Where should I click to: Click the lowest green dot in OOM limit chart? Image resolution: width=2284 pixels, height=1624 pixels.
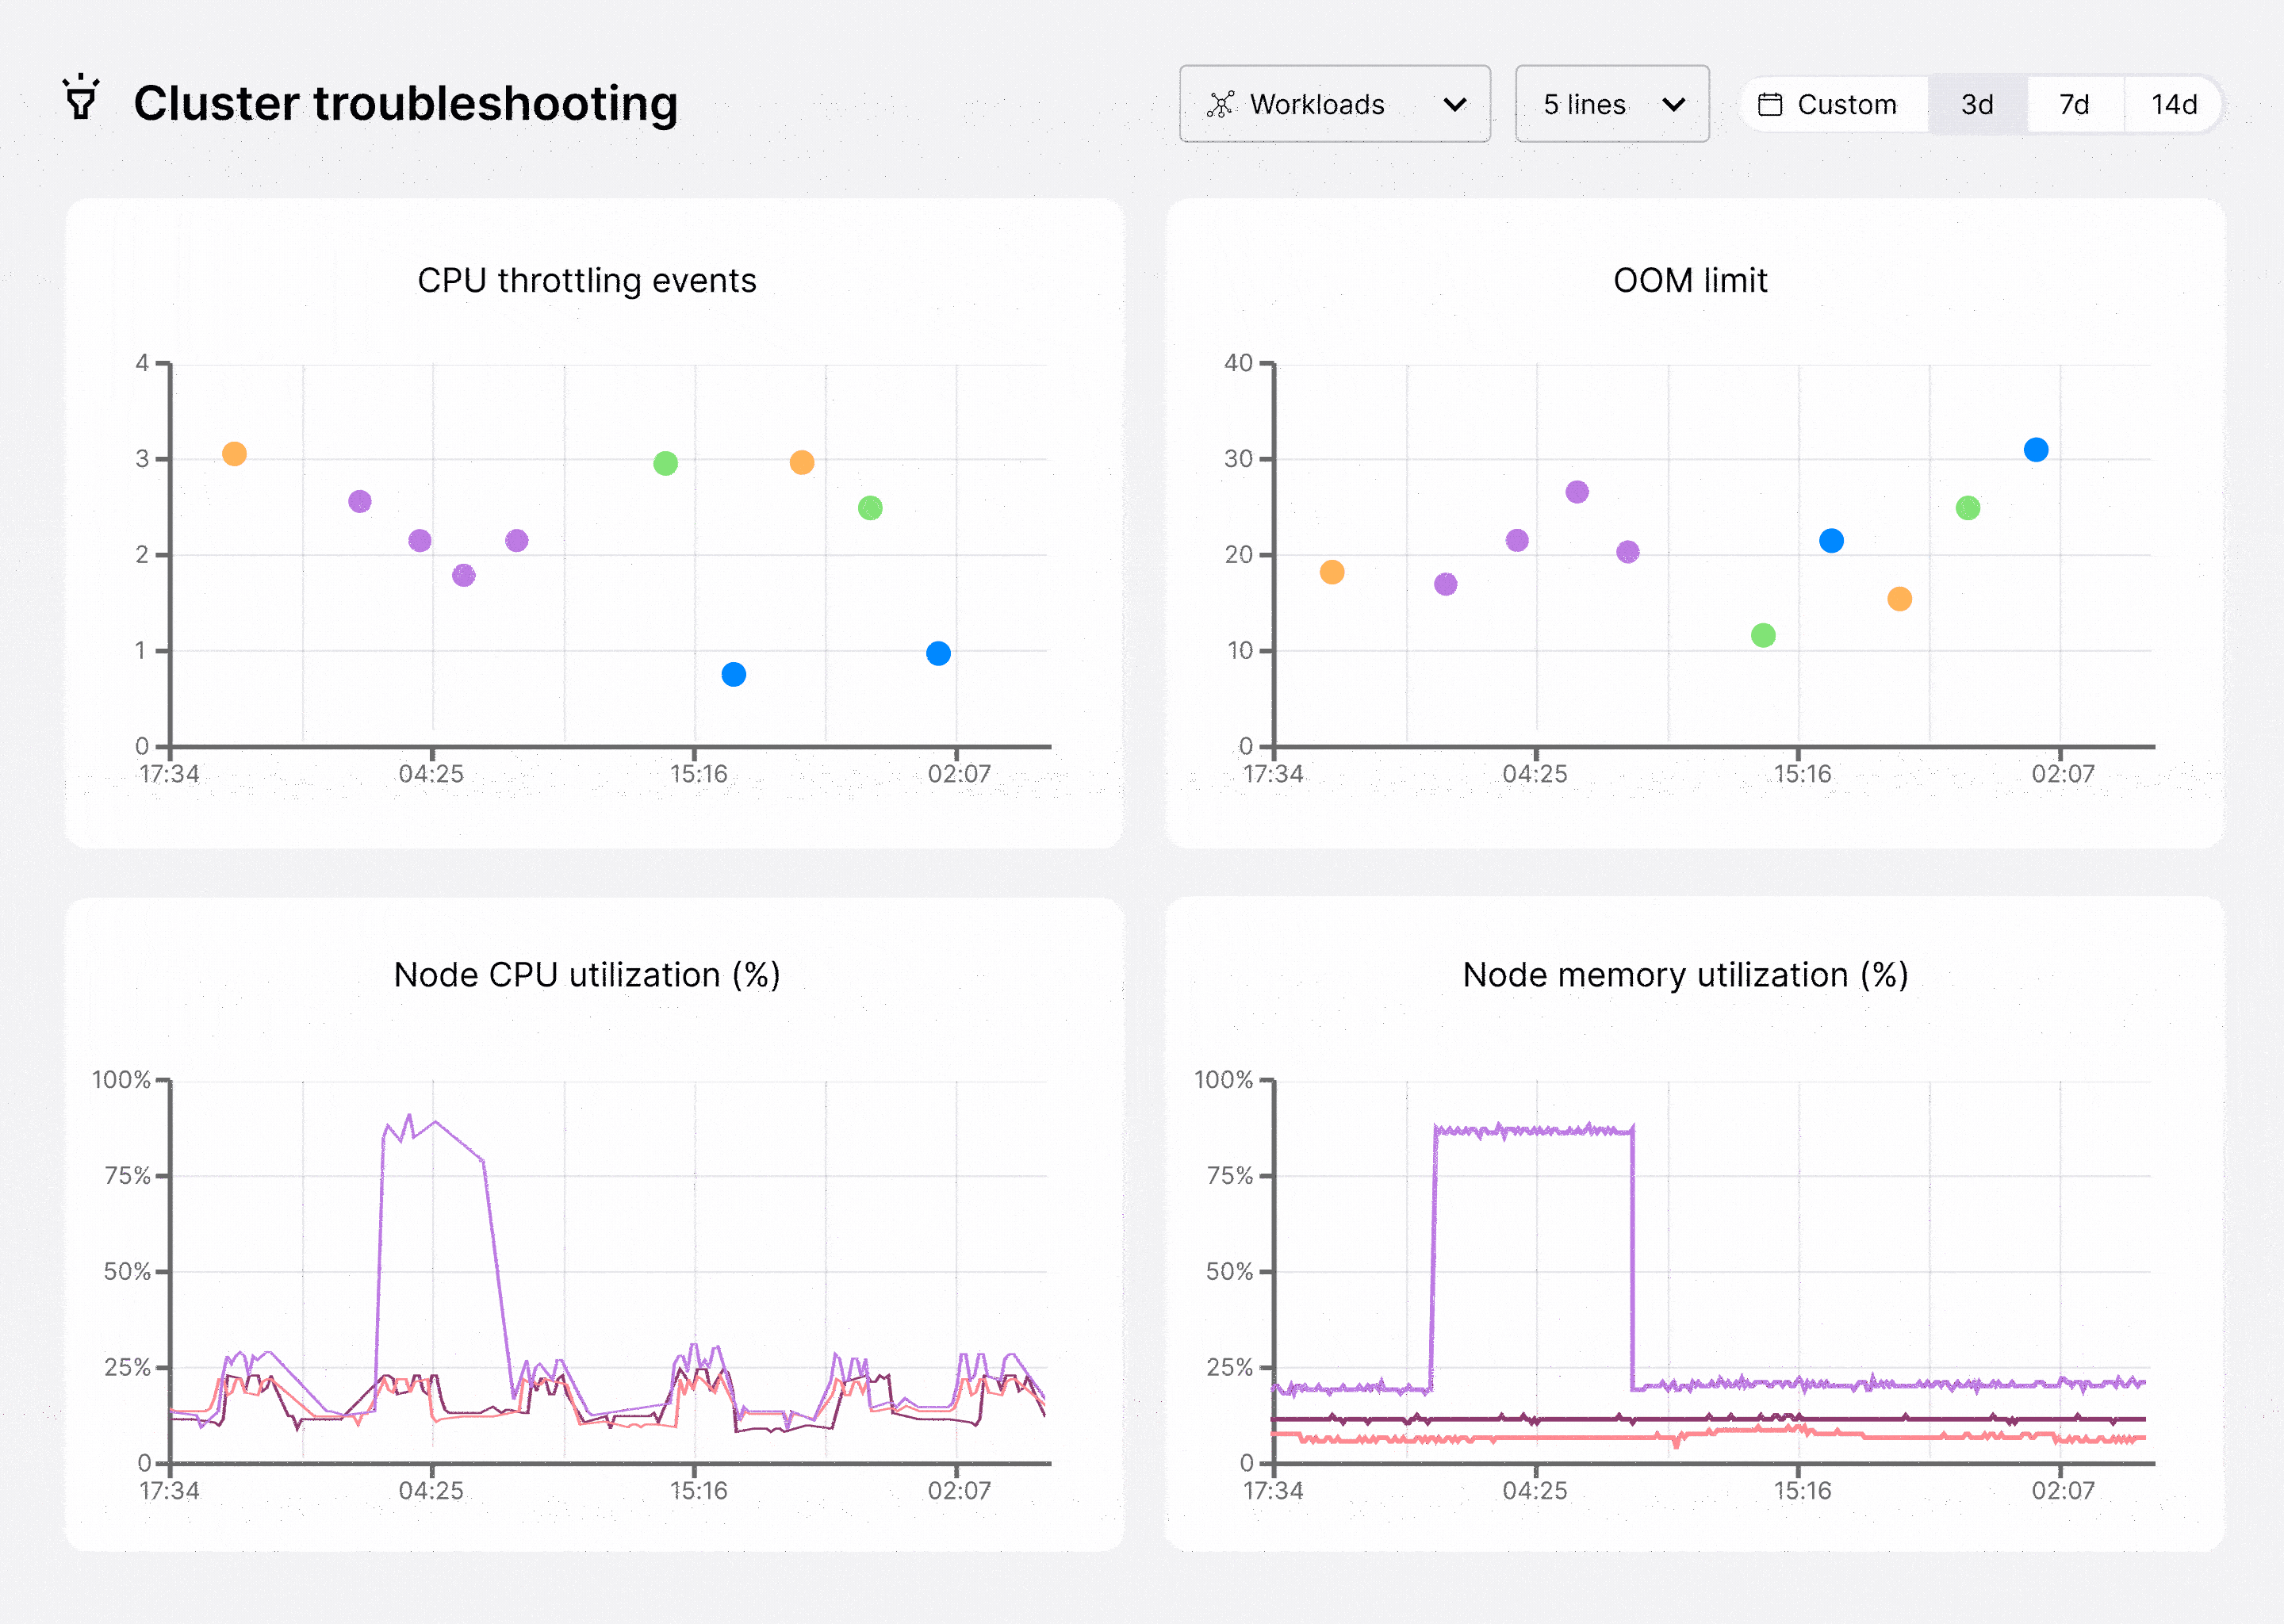pos(1763,636)
